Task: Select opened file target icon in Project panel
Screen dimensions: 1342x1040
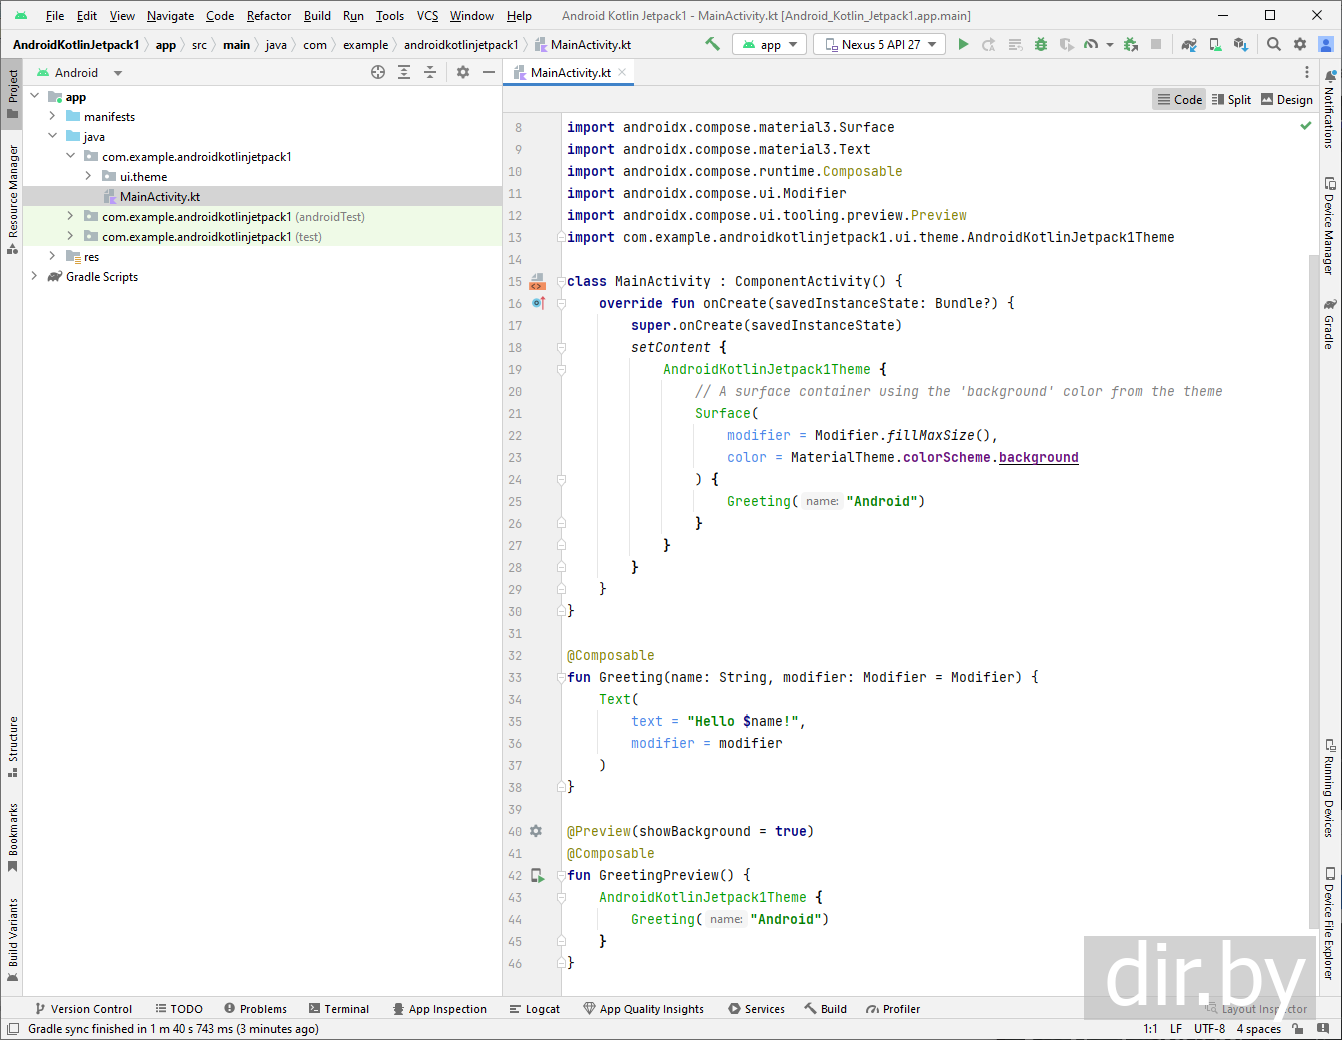Action: tap(378, 72)
